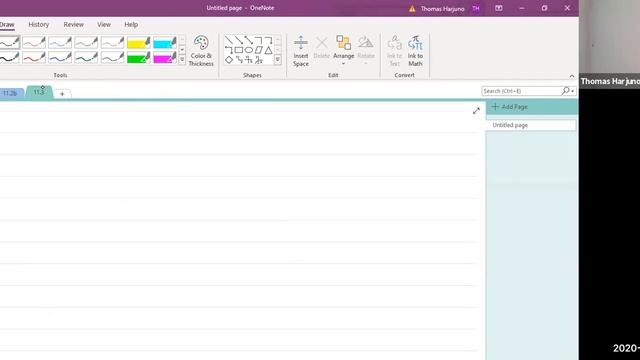Select Untitled page in page list

click(x=531, y=125)
